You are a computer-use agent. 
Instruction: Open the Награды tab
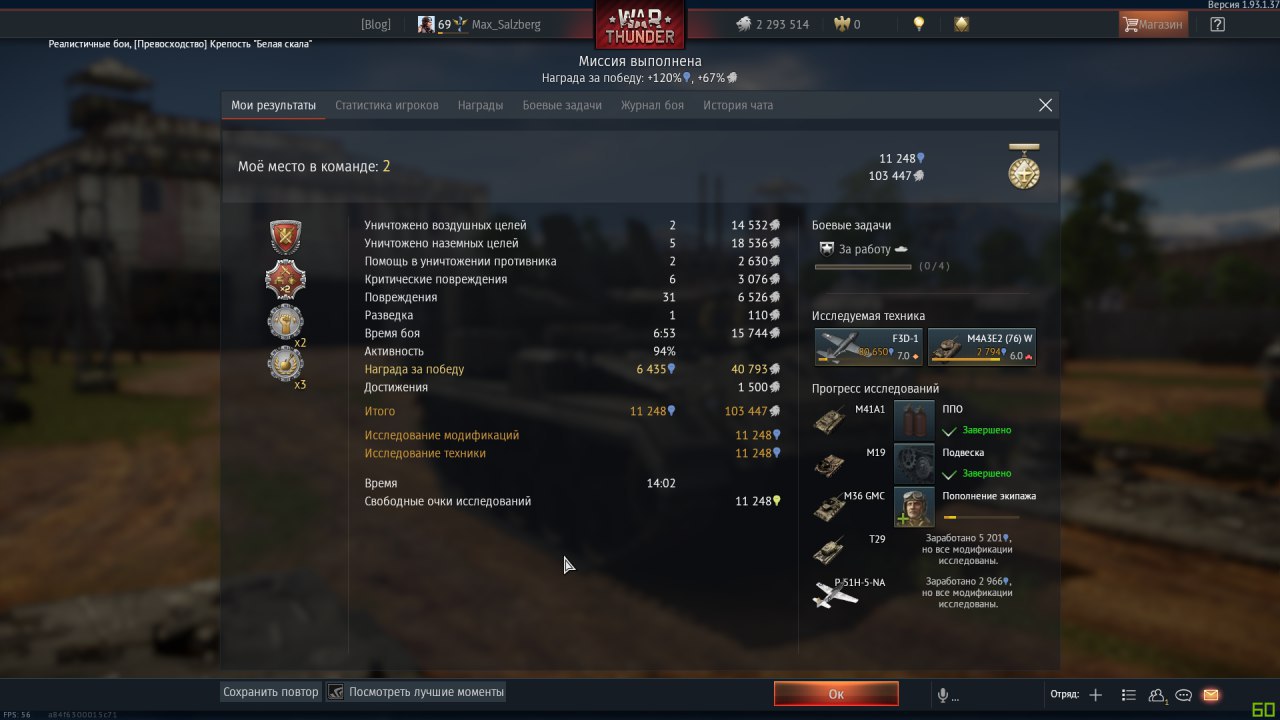[481, 105]
